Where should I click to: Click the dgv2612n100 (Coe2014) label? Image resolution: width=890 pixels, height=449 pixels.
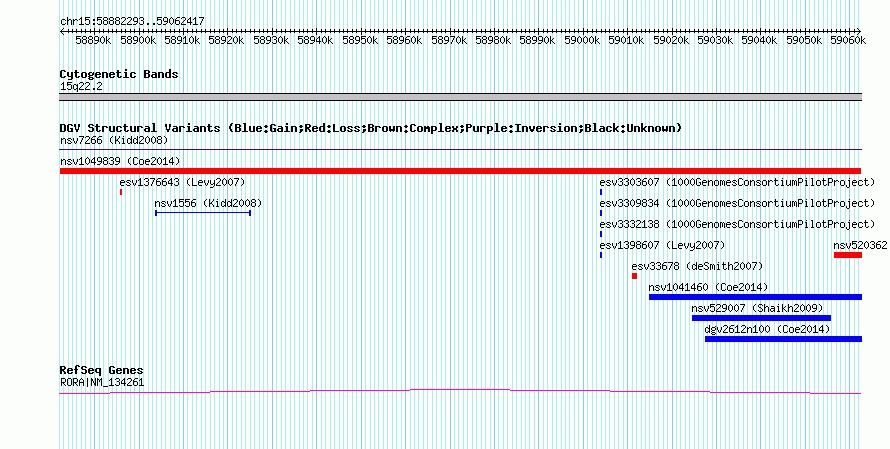[x=767, y=329]
